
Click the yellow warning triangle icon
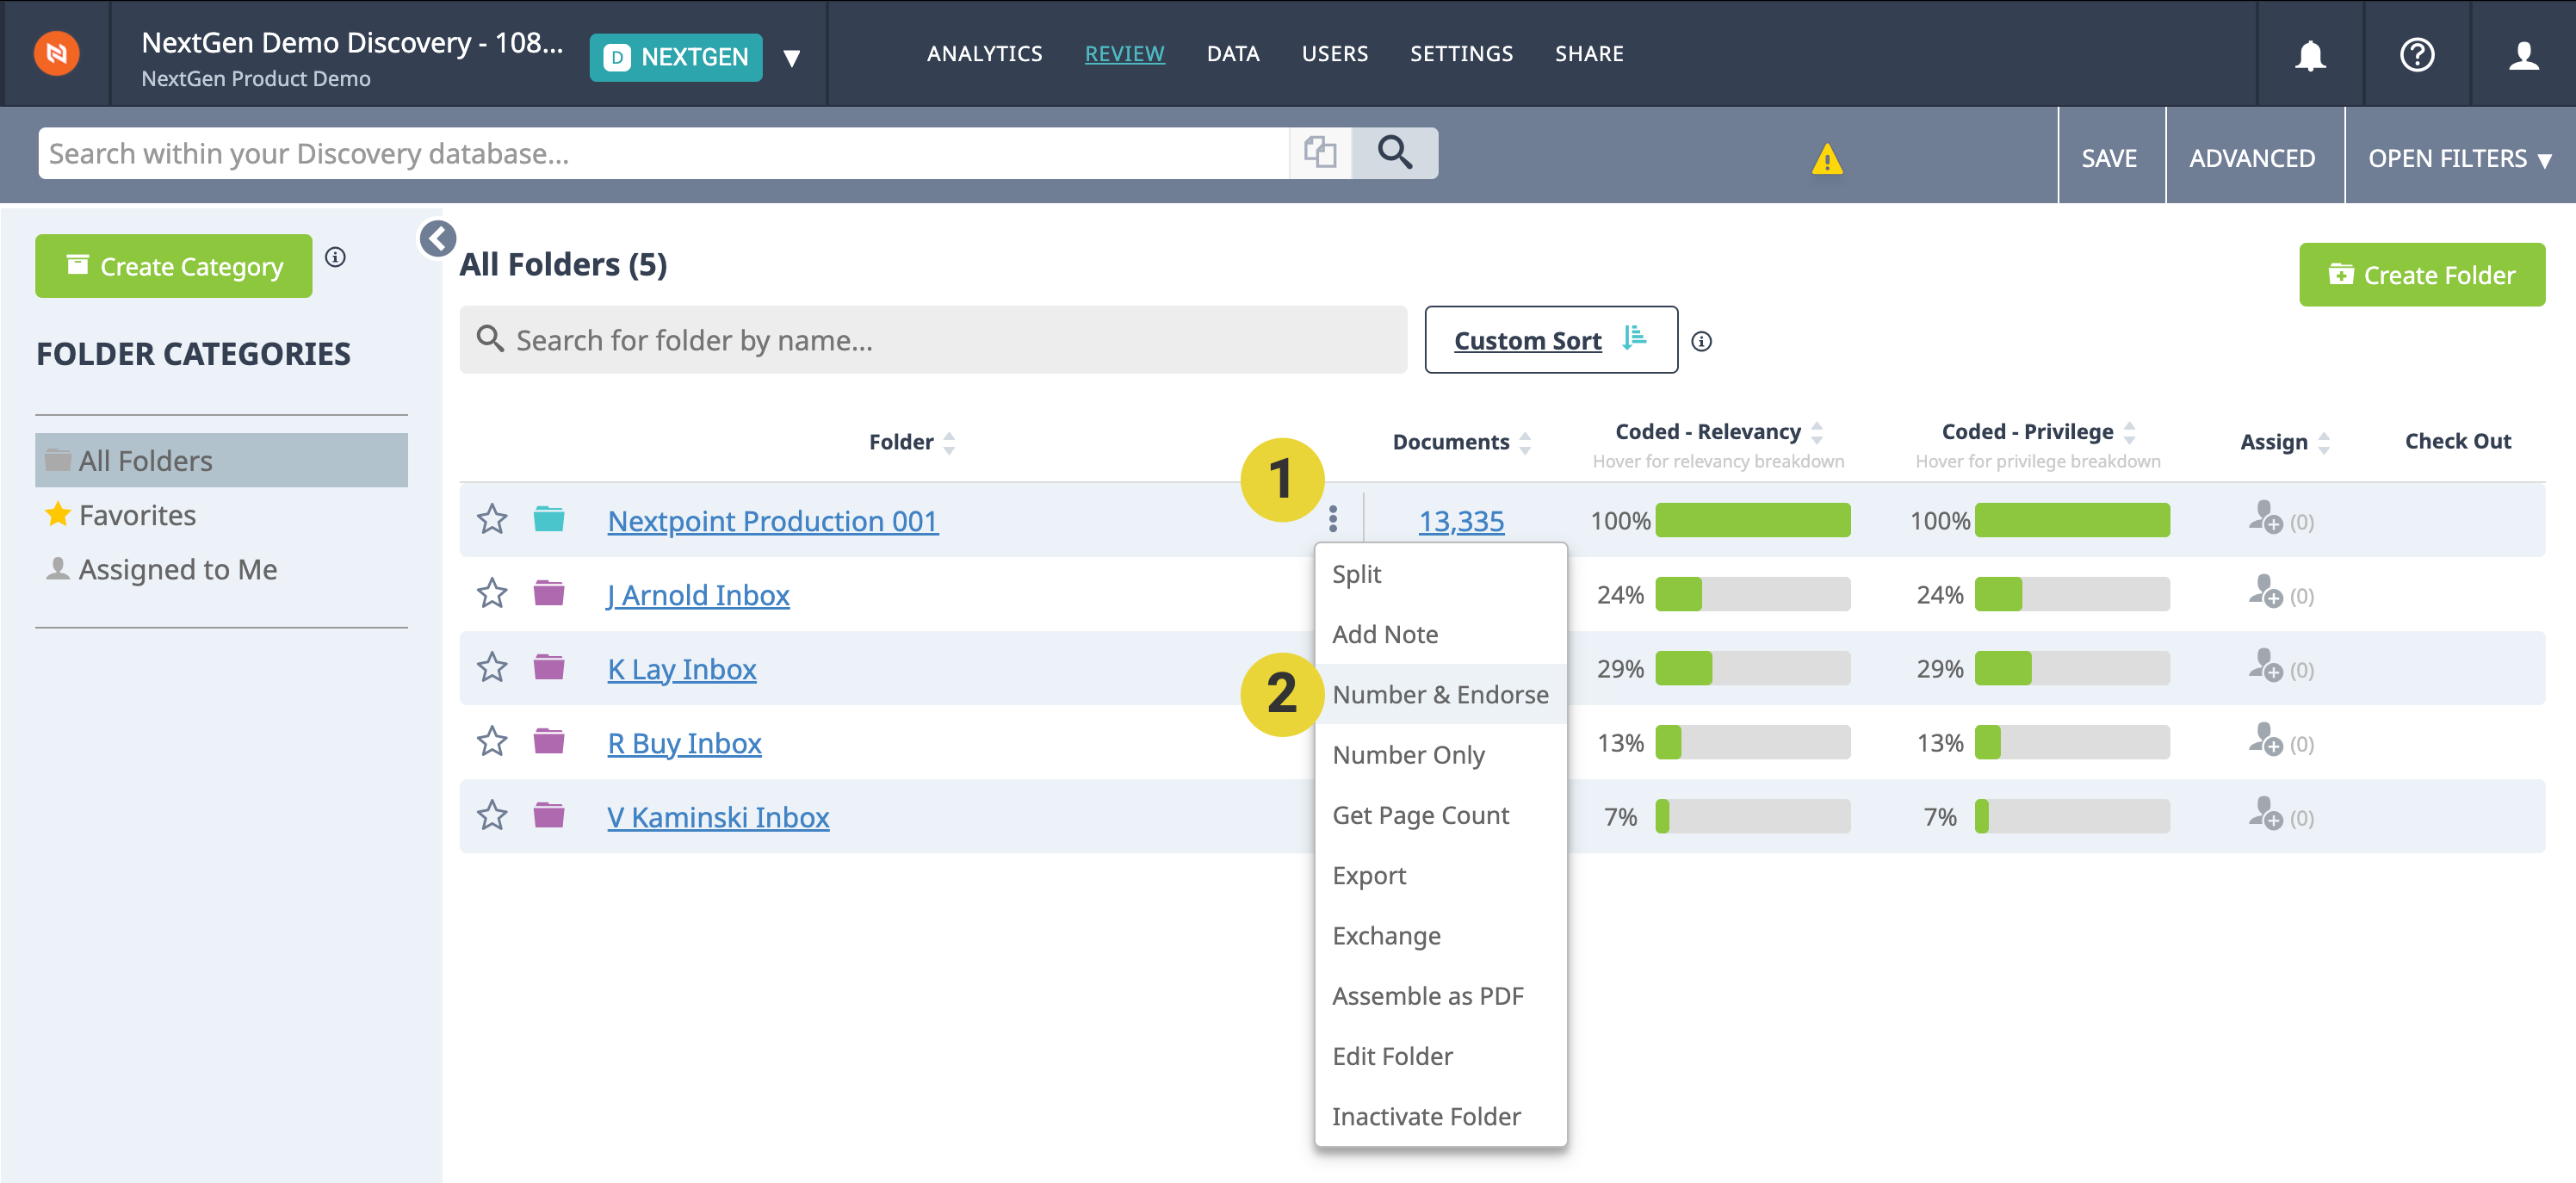[x=1826, y=158]
